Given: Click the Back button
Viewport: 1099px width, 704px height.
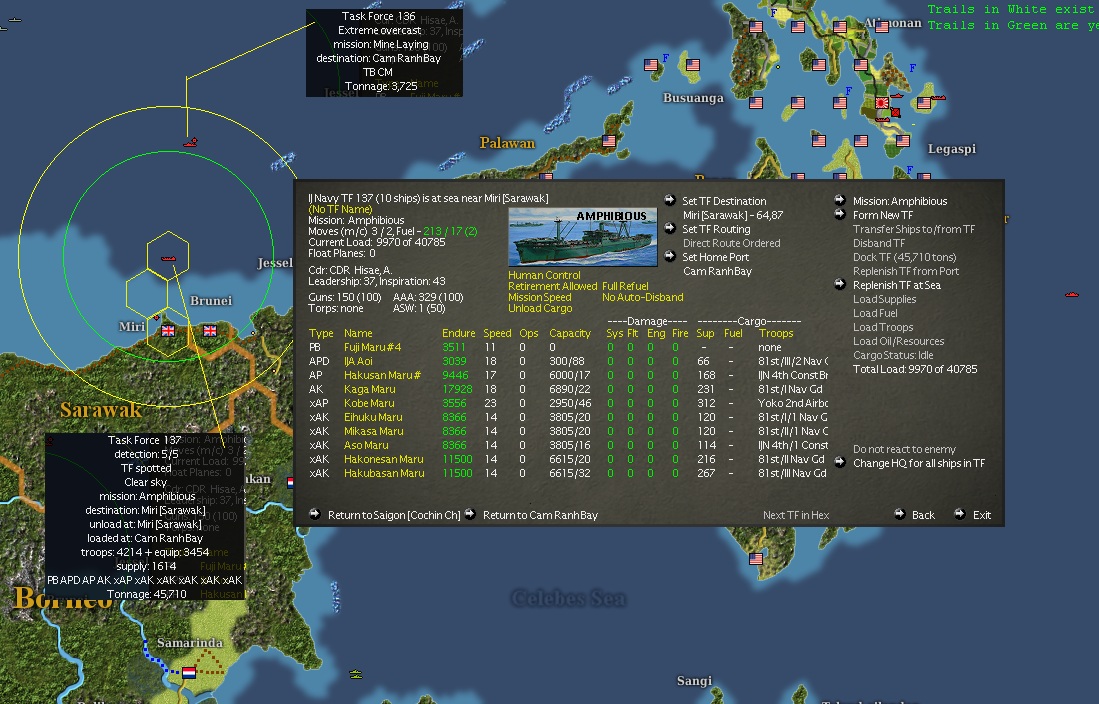Looking at the screenshot, I should tap(922, 515).
